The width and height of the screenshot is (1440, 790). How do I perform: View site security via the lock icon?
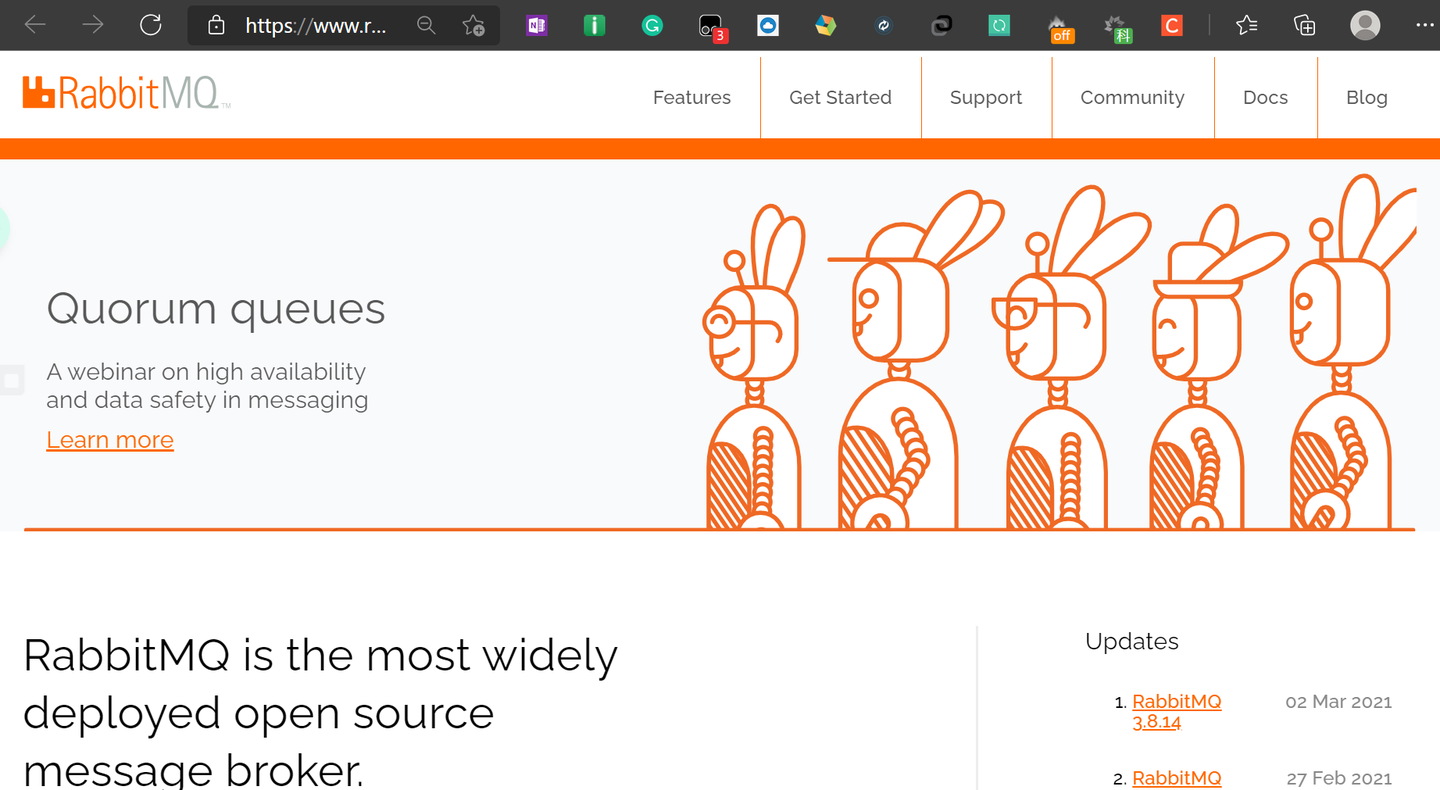pyautogui.click(x=216, y=25)
